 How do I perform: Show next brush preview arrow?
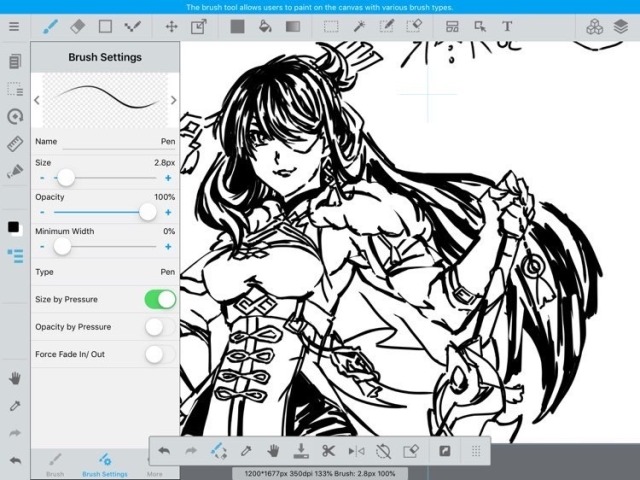[x=173, y=100]
